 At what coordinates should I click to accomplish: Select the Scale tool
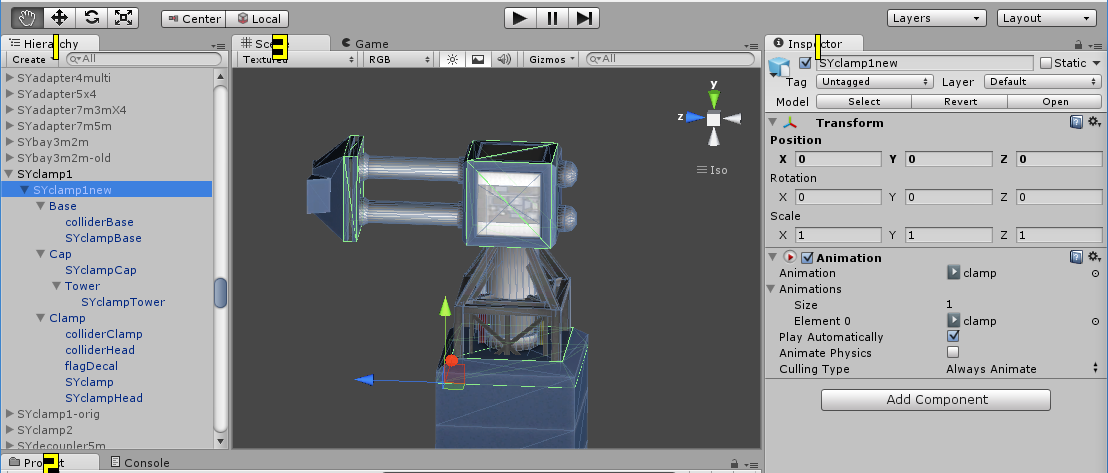click(x=123, y=18)
